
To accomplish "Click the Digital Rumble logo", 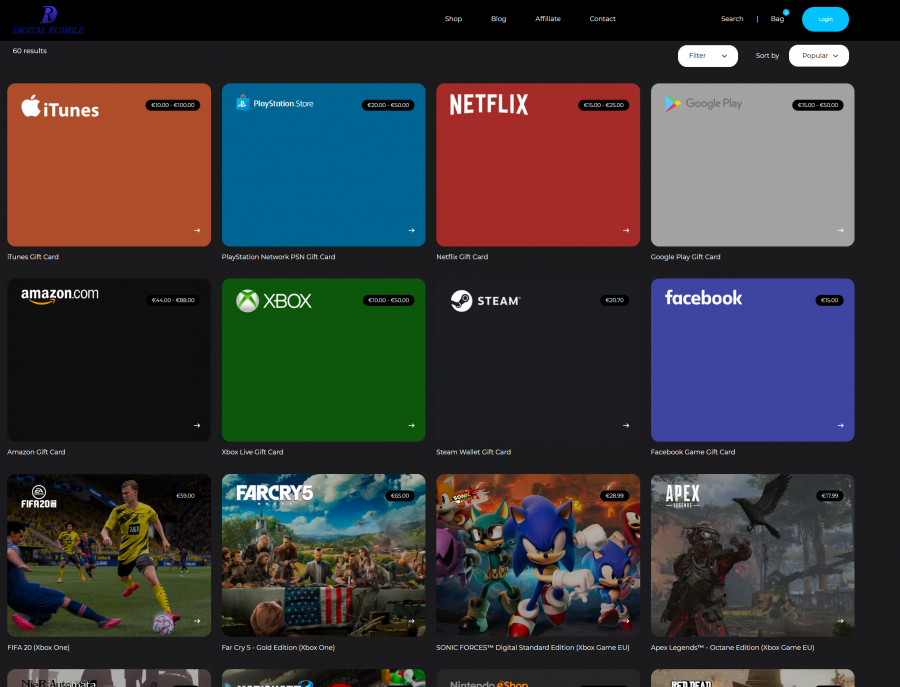I will tap(49, 20).
